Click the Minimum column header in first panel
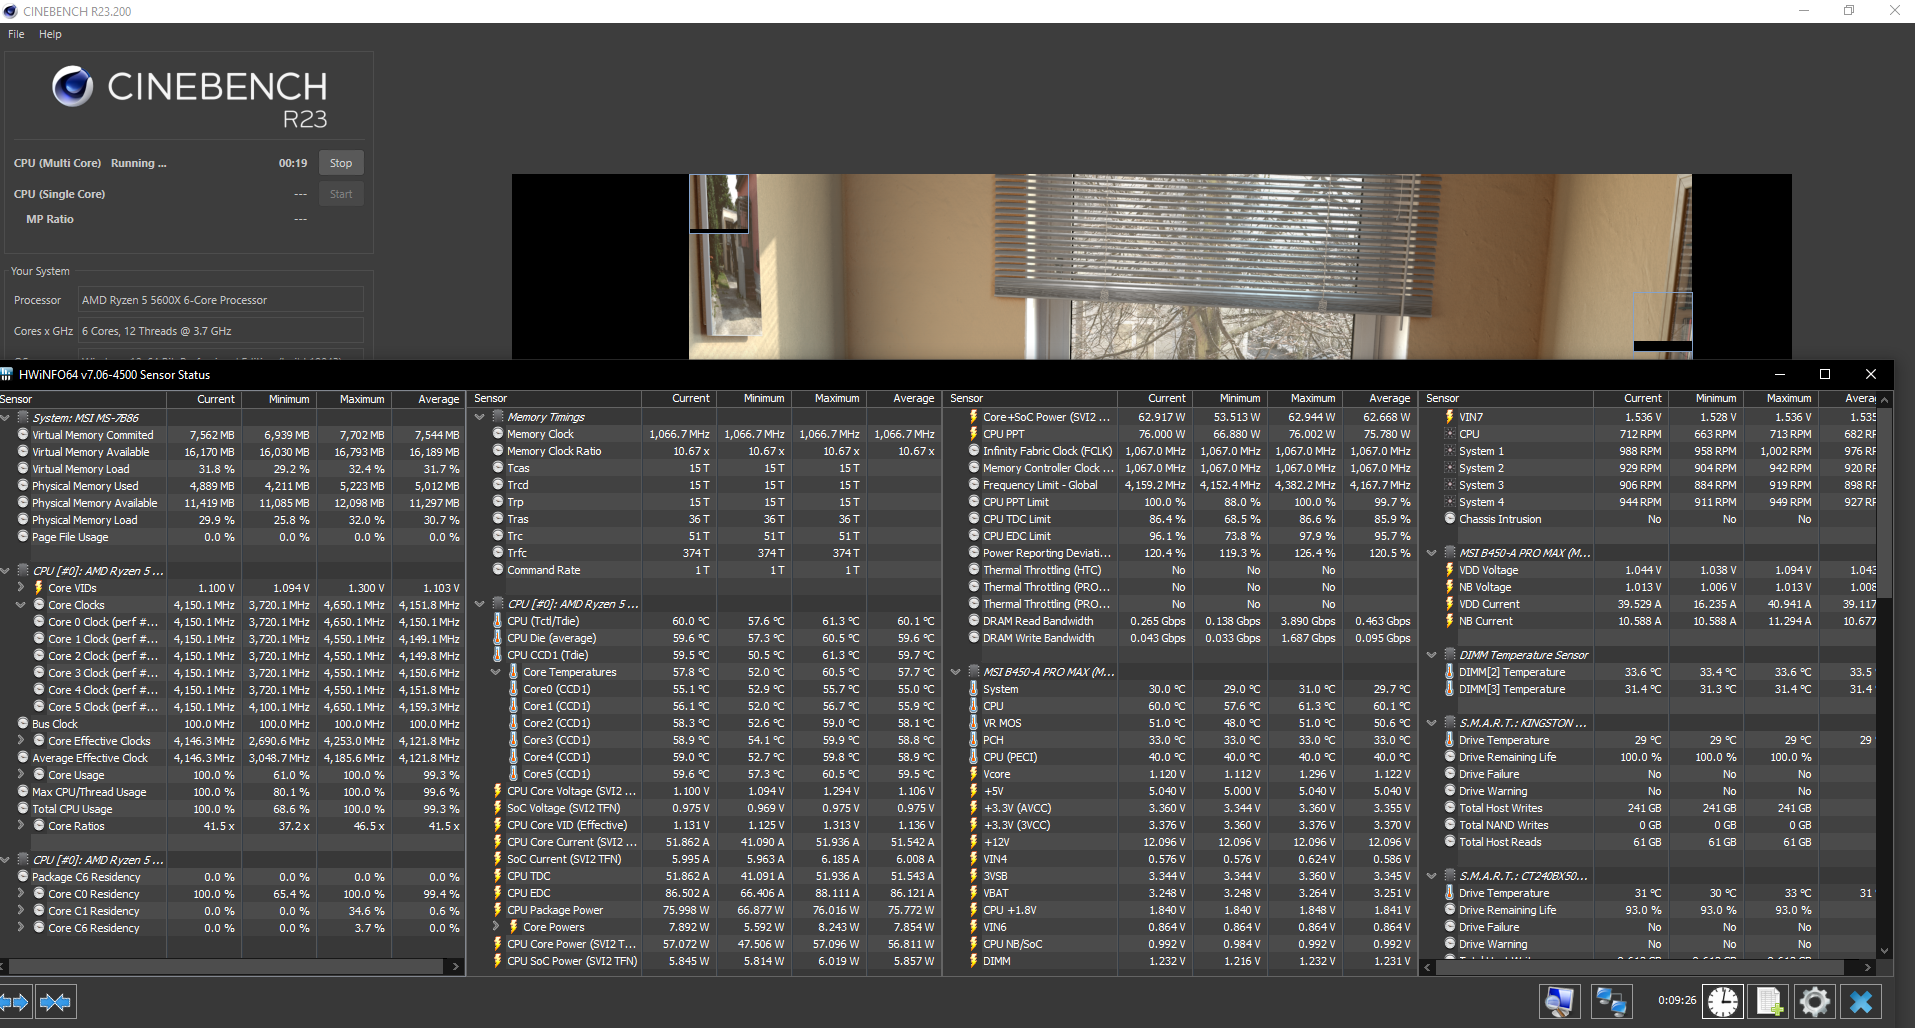The height and width of the screenshot is (1028, 1915). click(279, 399)
